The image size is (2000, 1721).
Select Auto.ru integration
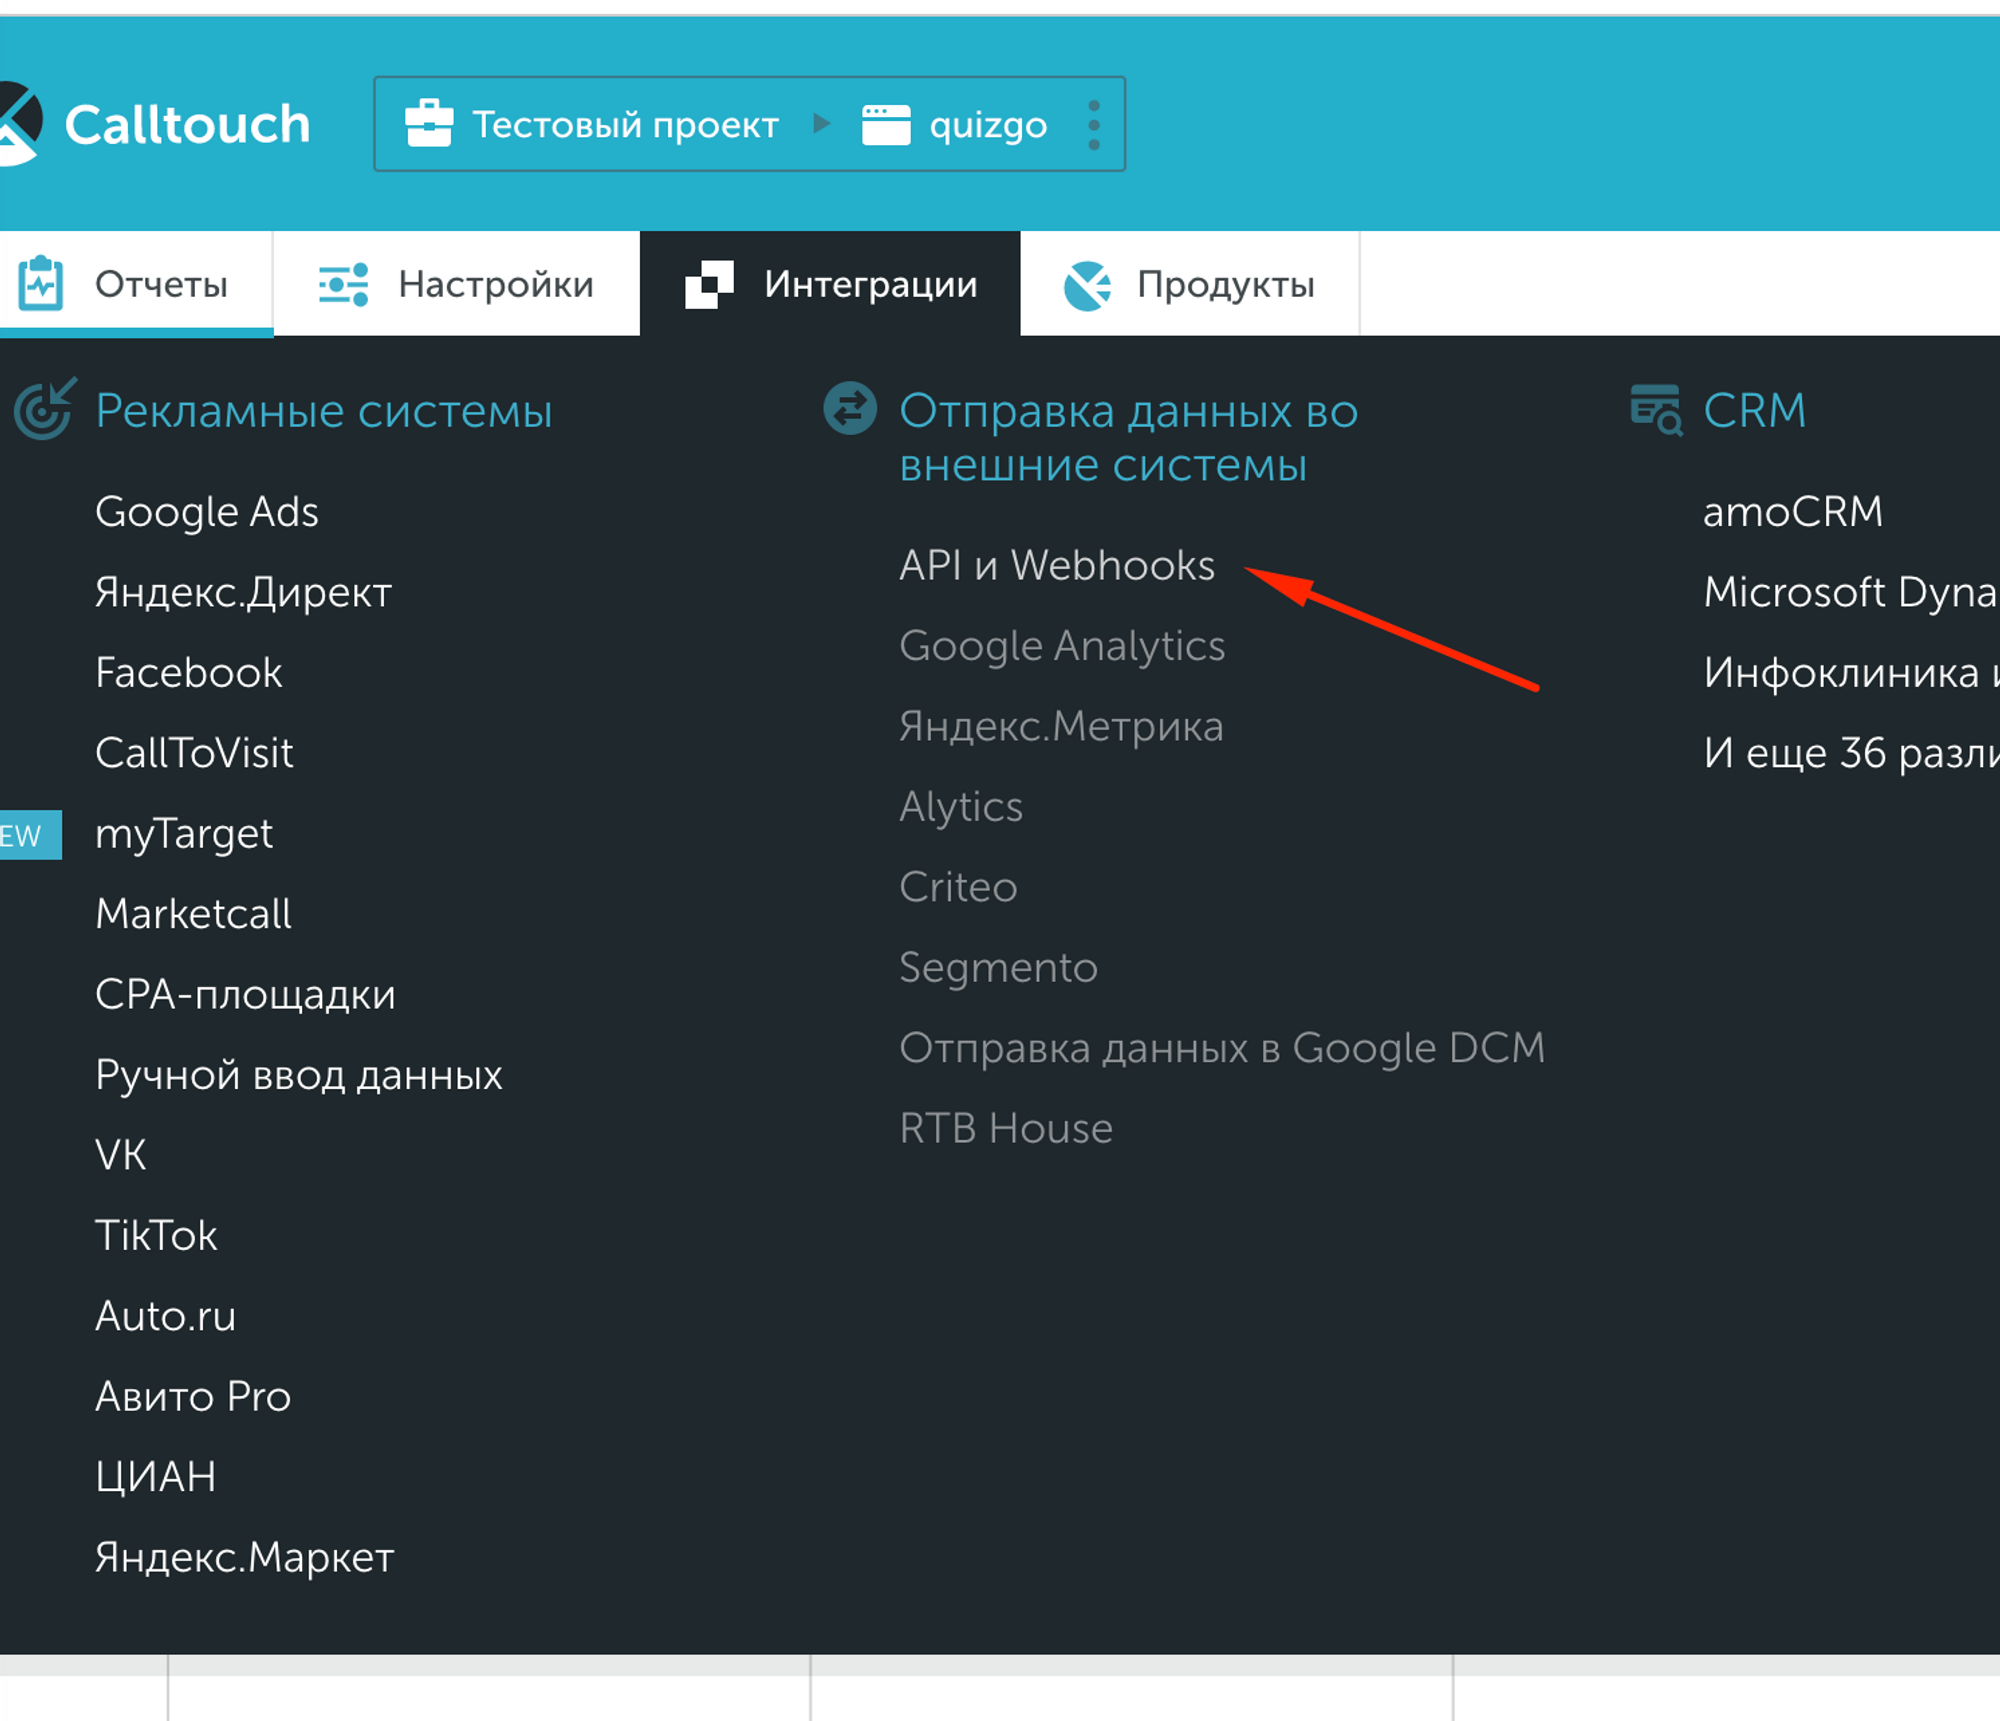pos(165,1317)
